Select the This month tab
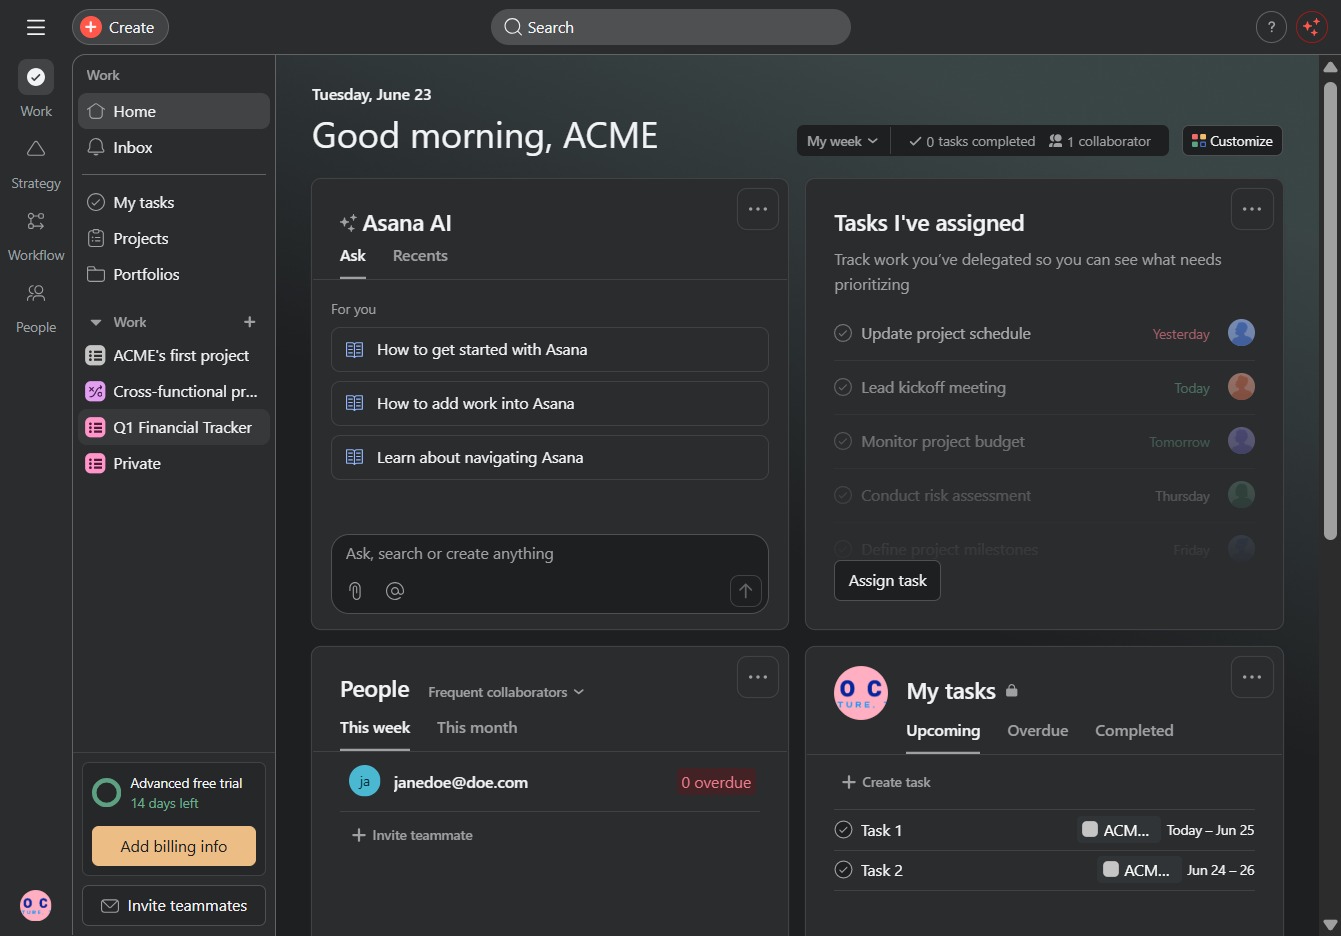 click(x=477, y=728)
